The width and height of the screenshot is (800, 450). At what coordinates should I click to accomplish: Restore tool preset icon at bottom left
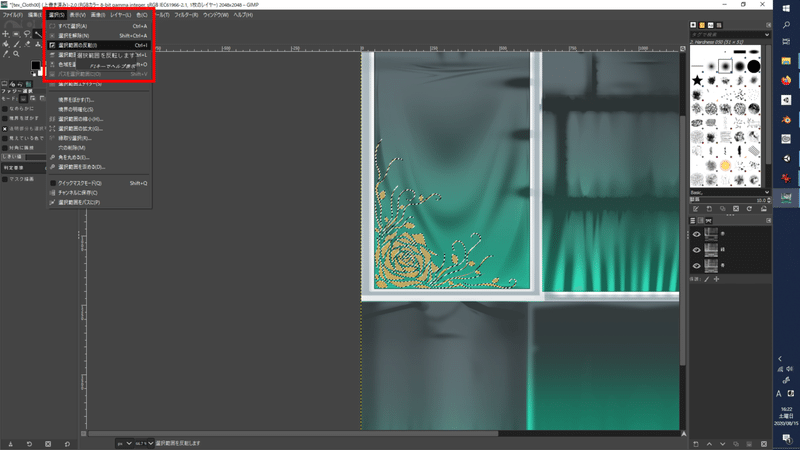(x=29, y=444)
